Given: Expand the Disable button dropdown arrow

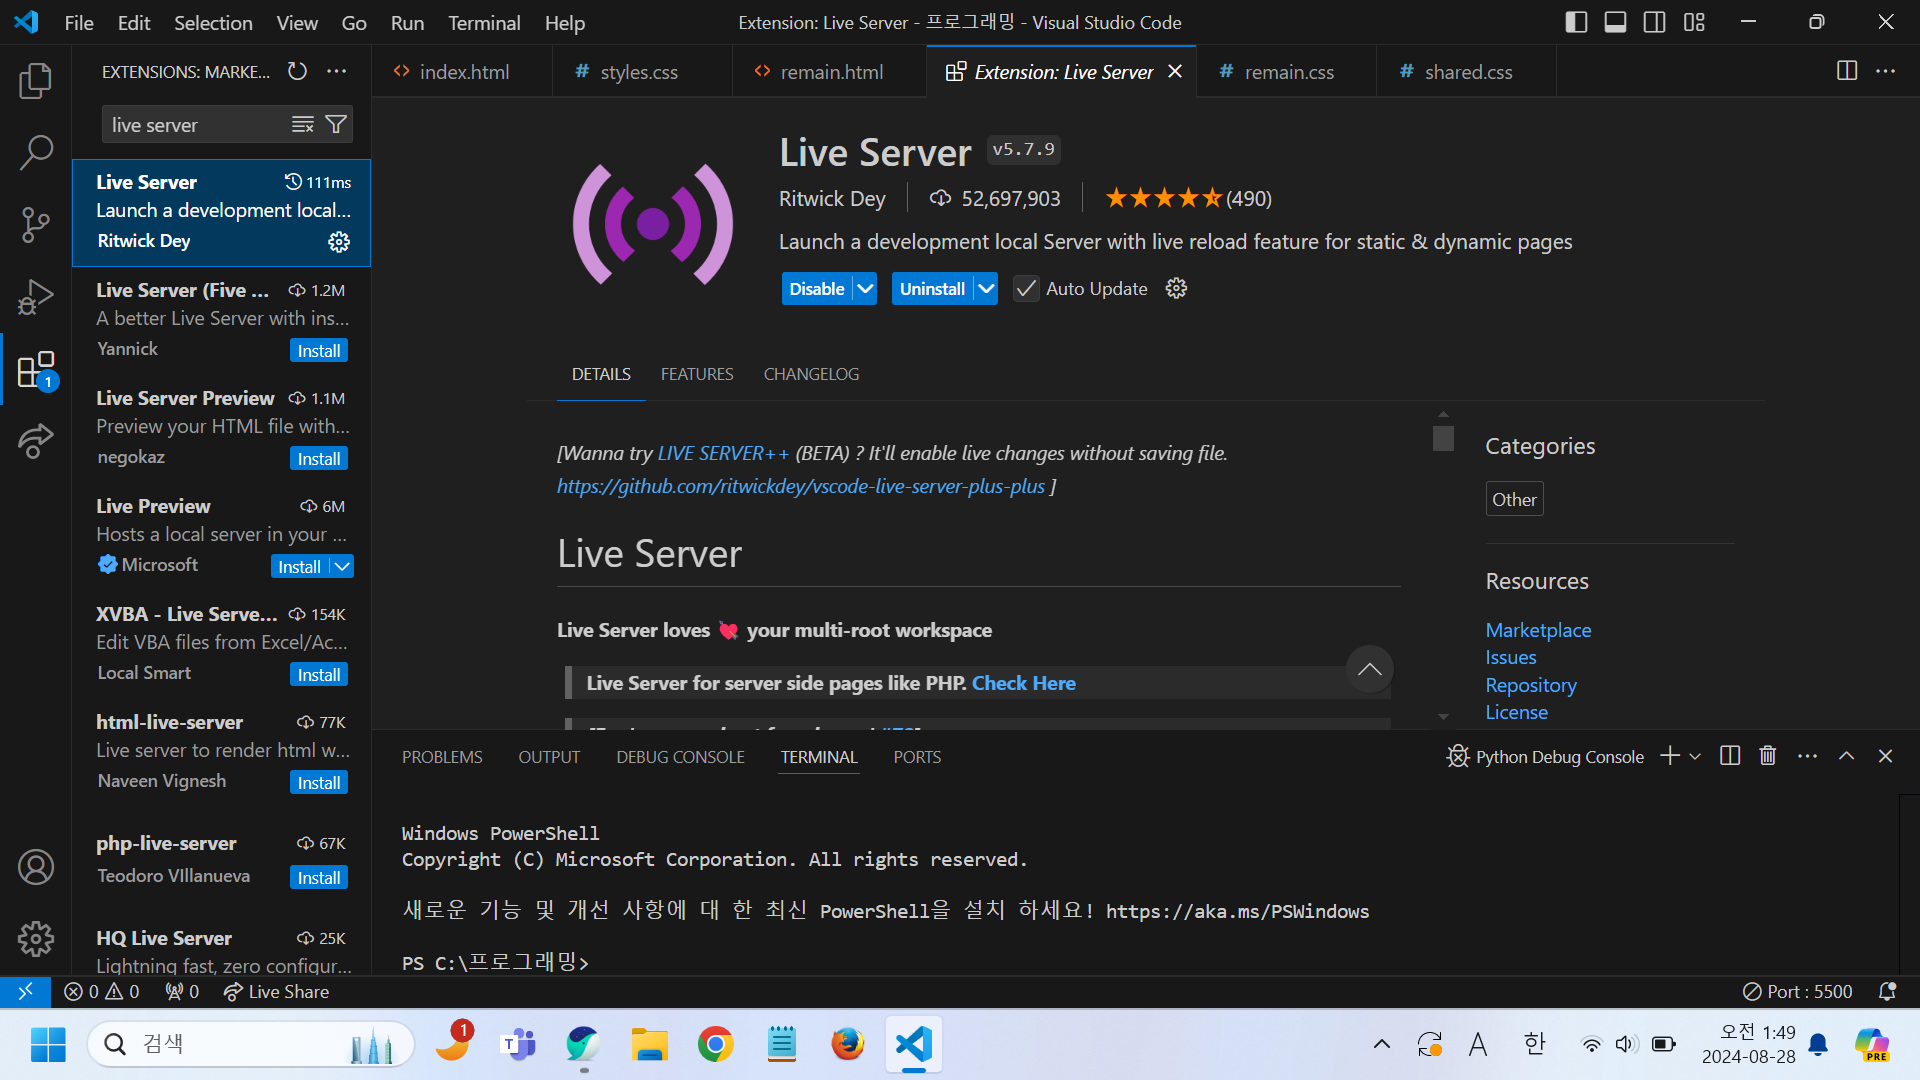Looking at the screenshot, I should (x=866, y=289).
